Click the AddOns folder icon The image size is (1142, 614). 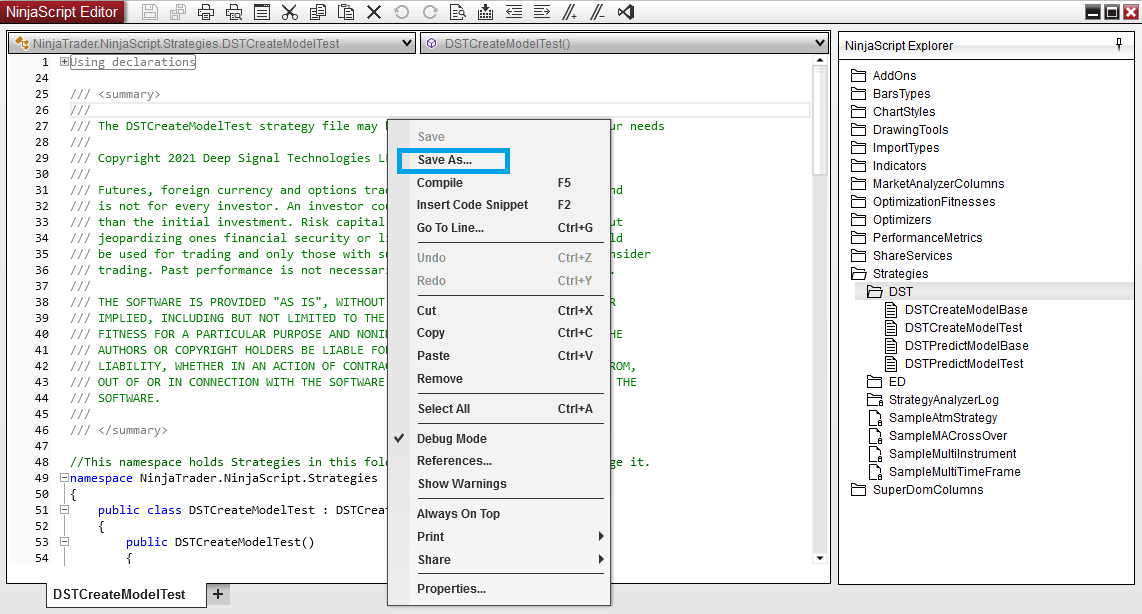click(859, 76)
